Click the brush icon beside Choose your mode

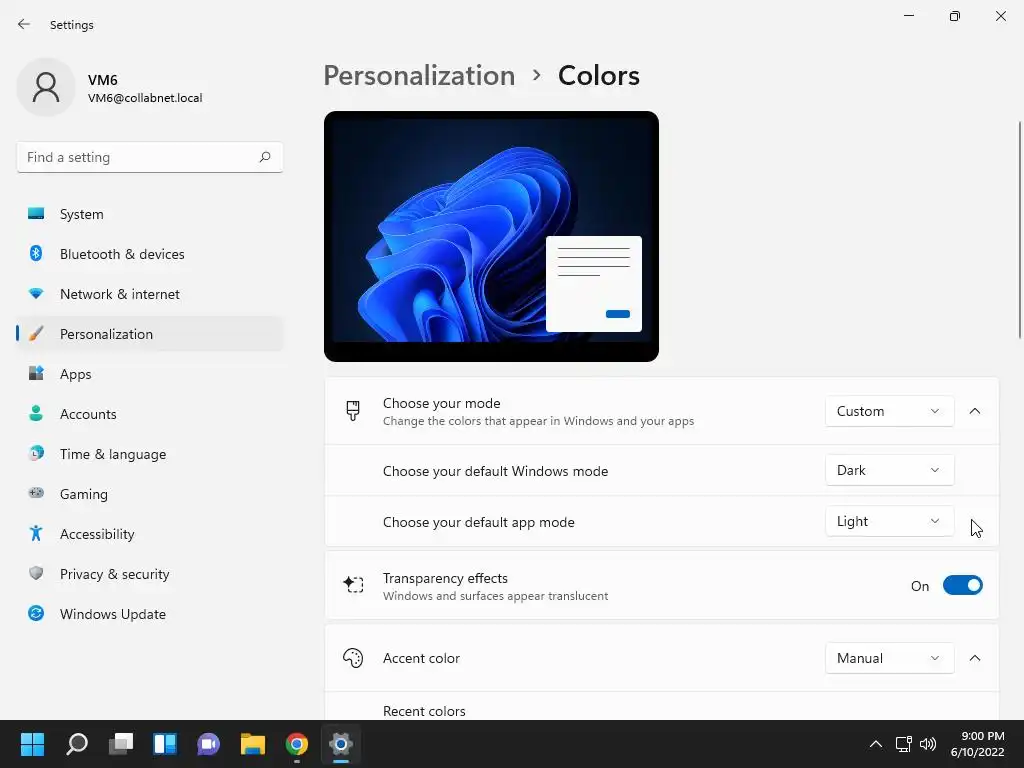click(x=353, y=411)
